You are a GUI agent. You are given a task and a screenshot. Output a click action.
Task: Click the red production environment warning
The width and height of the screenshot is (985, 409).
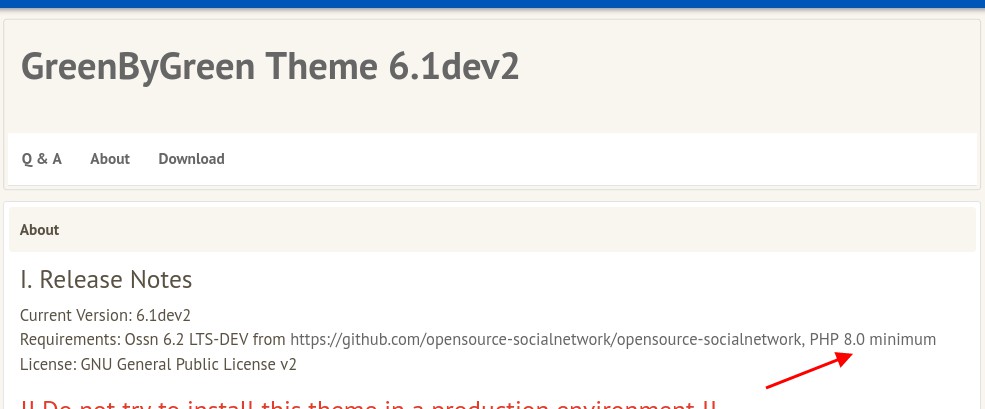tap(368, 404)
